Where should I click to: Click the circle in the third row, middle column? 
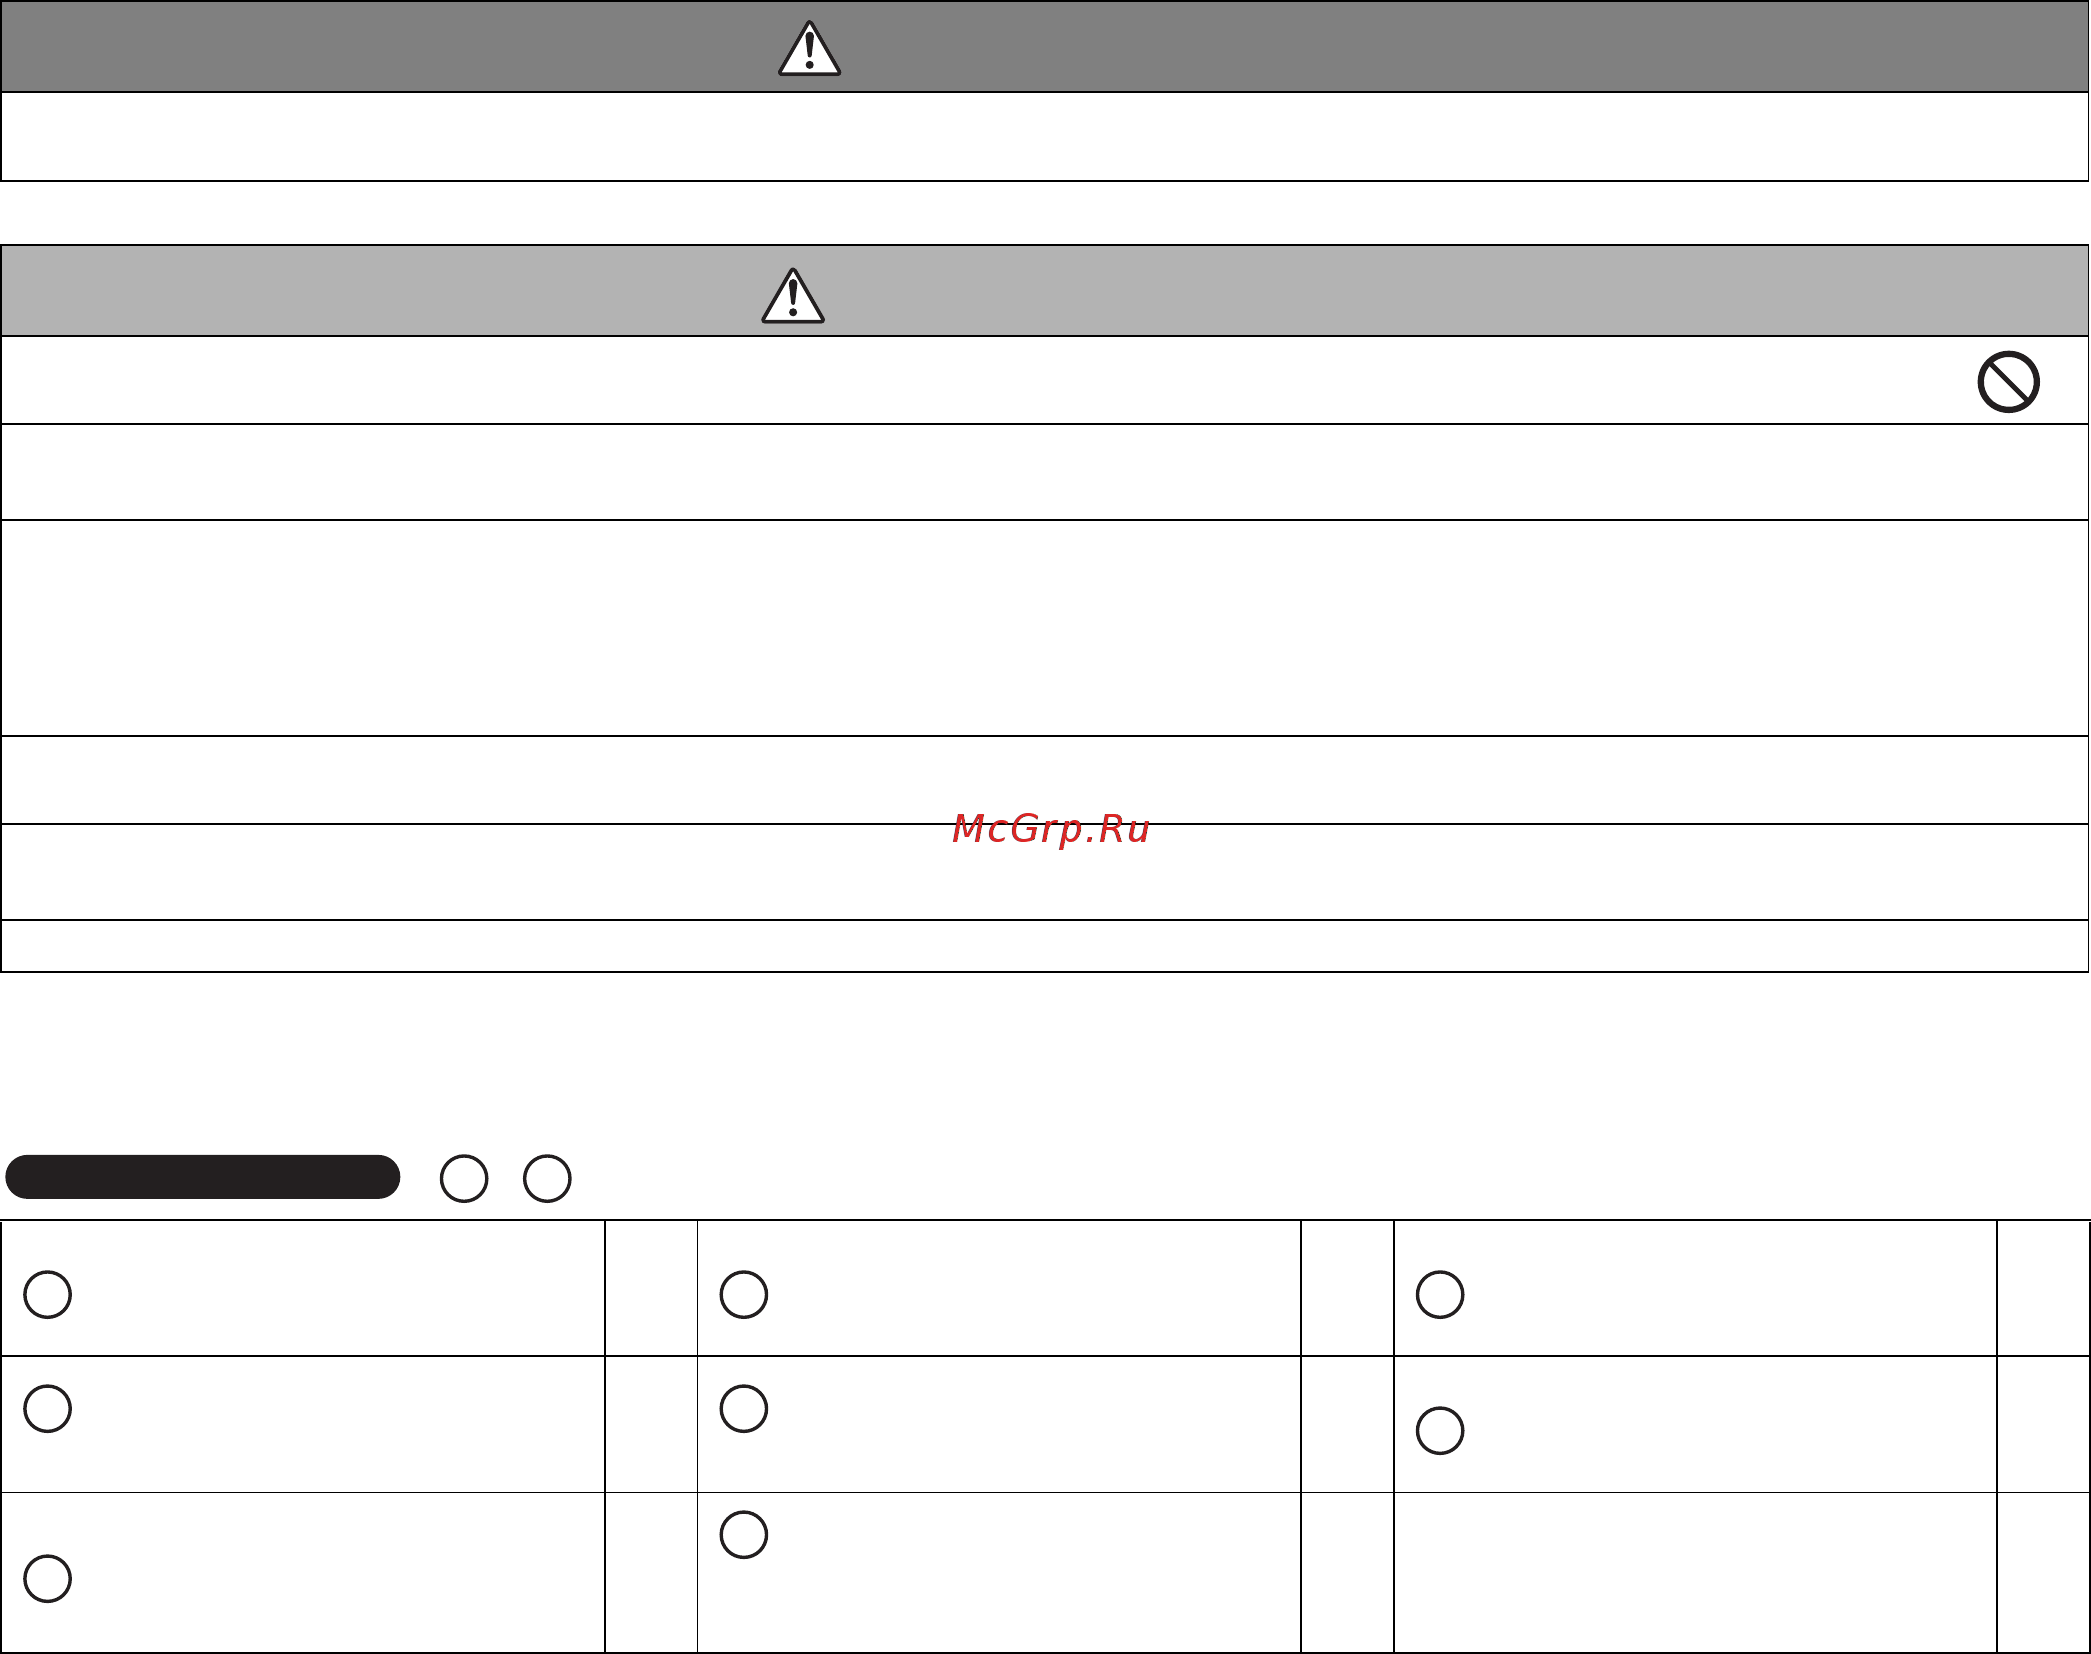tap(743, 1534)
